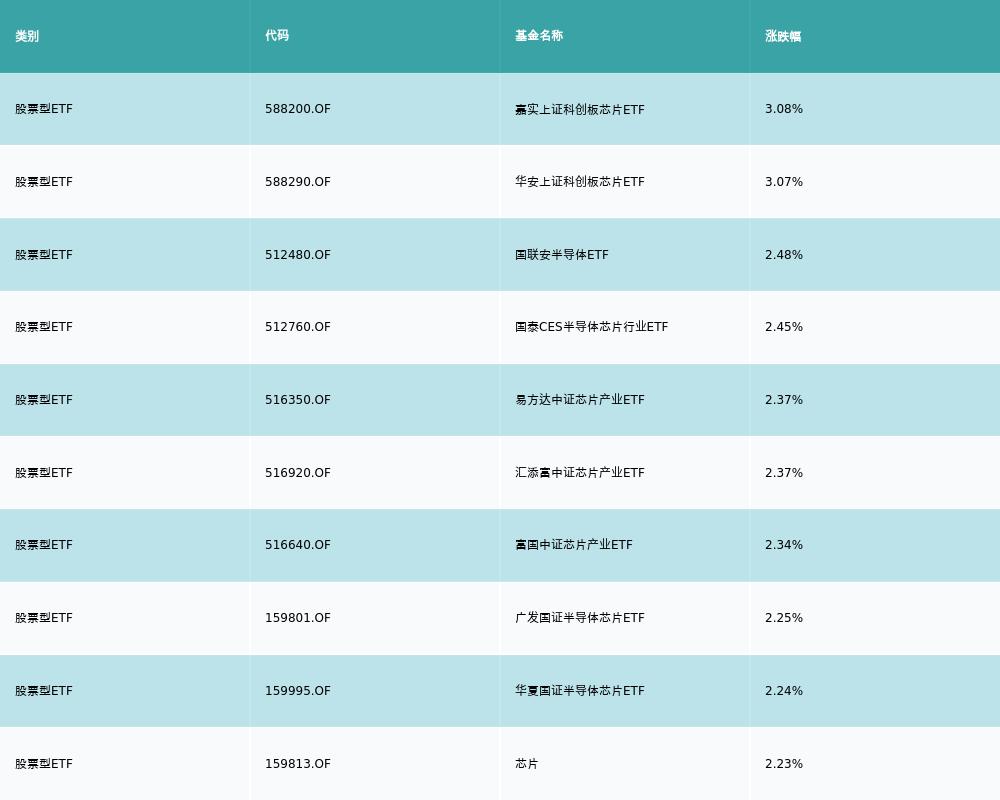
Task: Click the 2.23% change value
Action: coord(784,764)
